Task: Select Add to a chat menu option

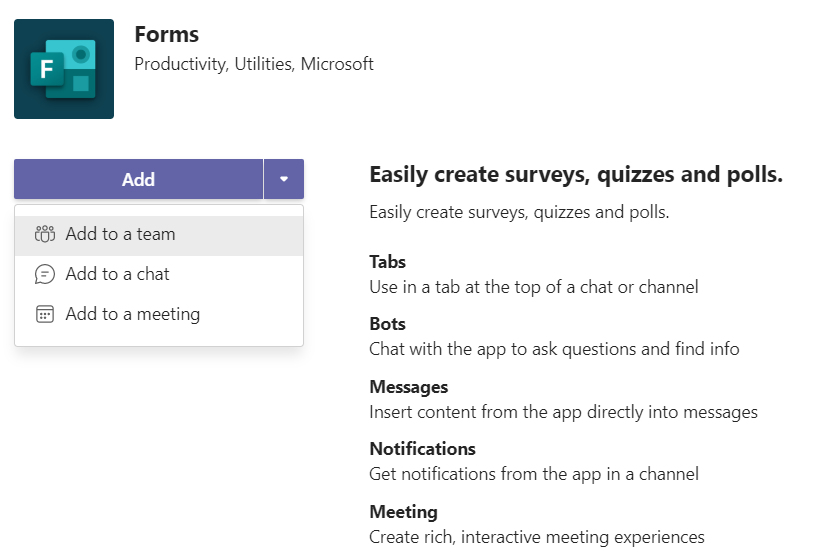Action: [x=159, y=274]
